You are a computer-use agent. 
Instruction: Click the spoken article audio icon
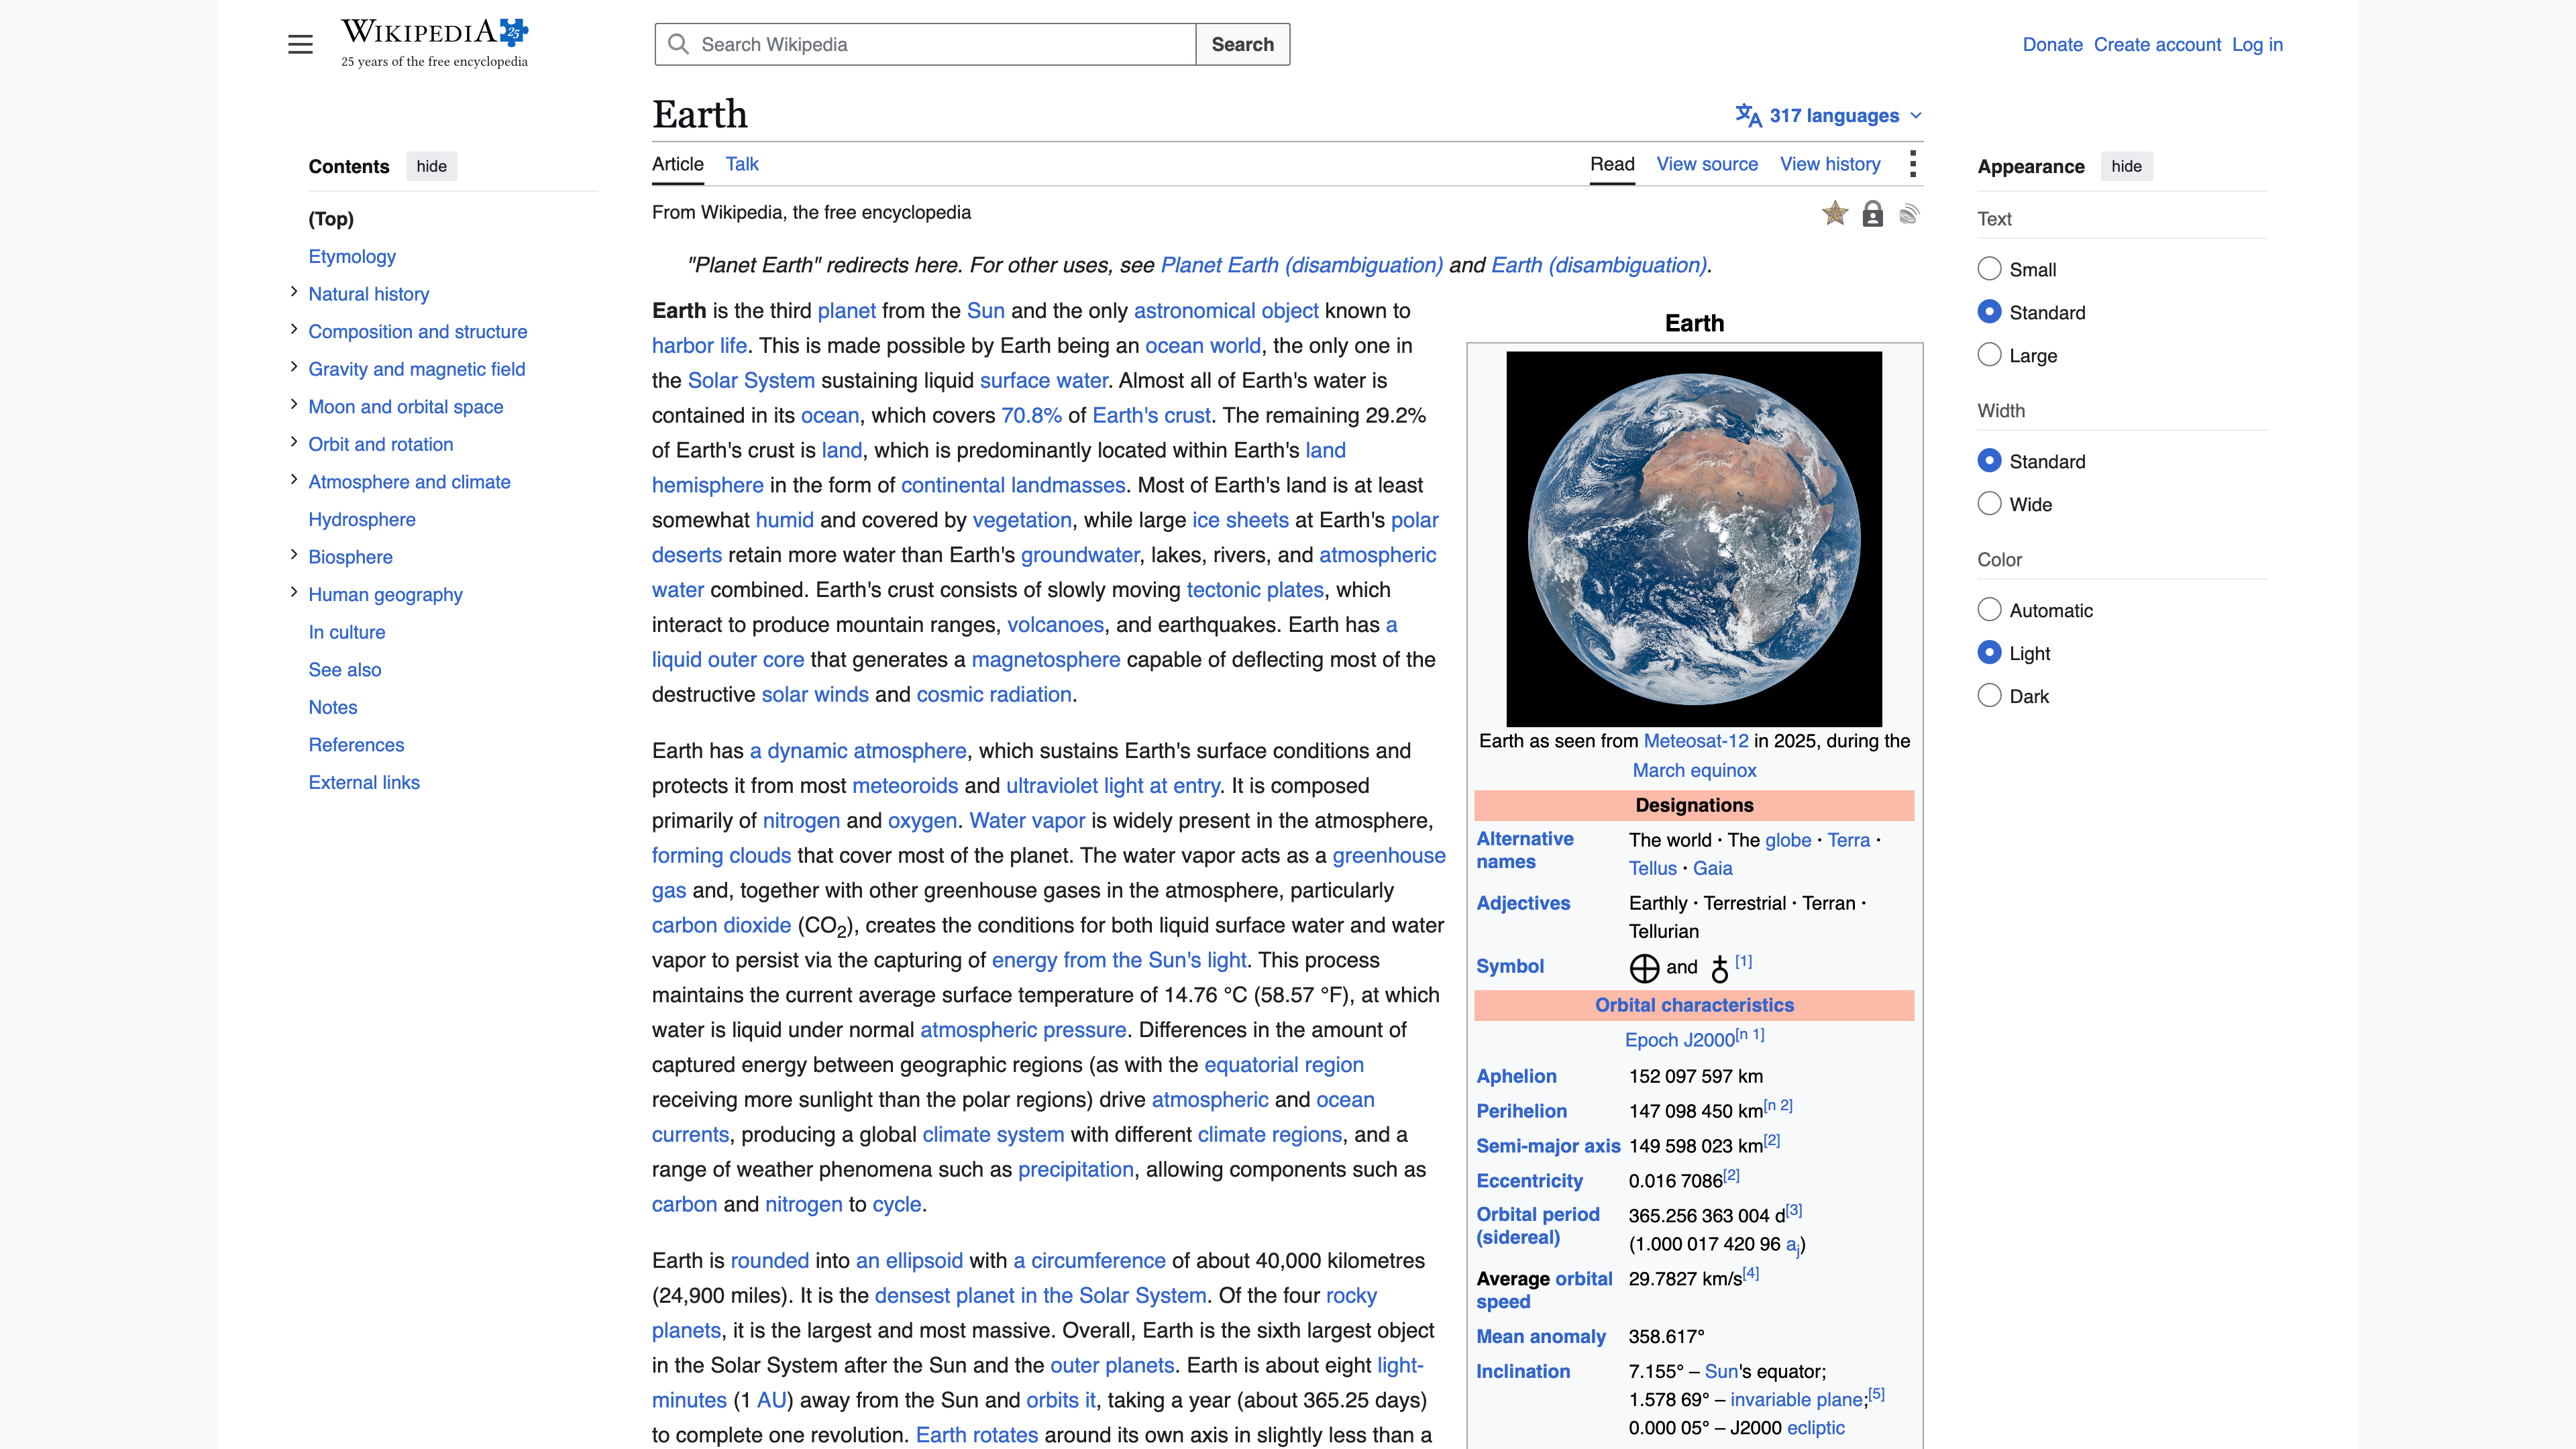click(x=1909, y=214)
